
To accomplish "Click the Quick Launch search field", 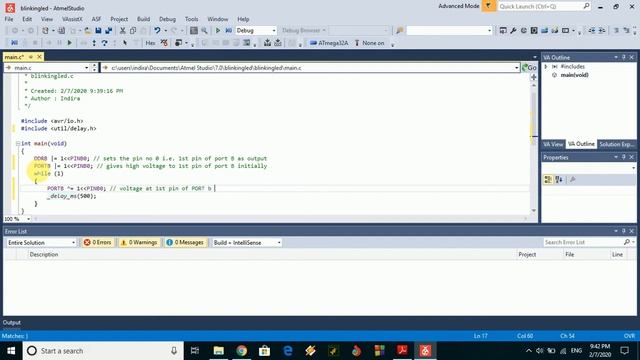I will 544,6.
